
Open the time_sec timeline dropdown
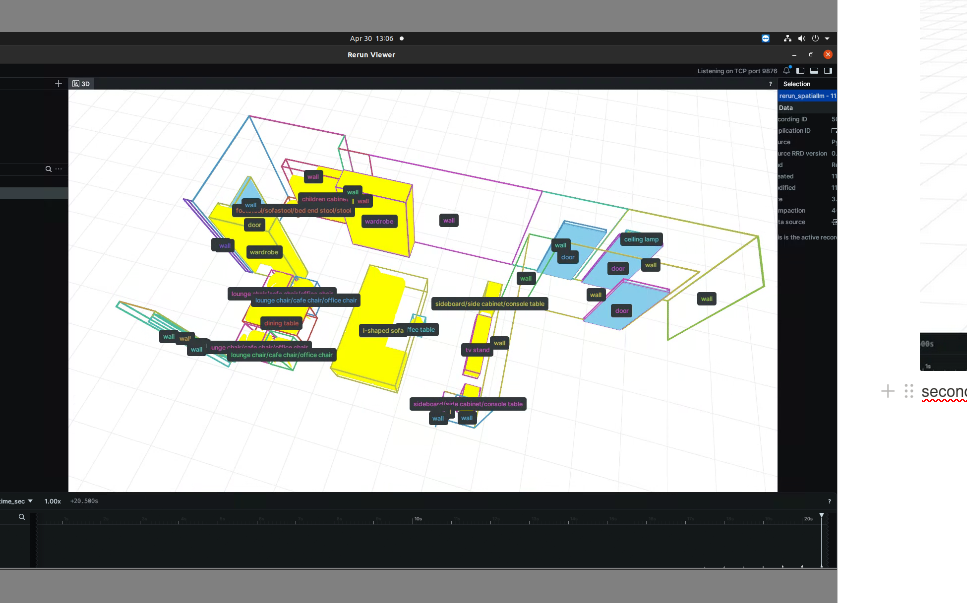click(16, 501)
